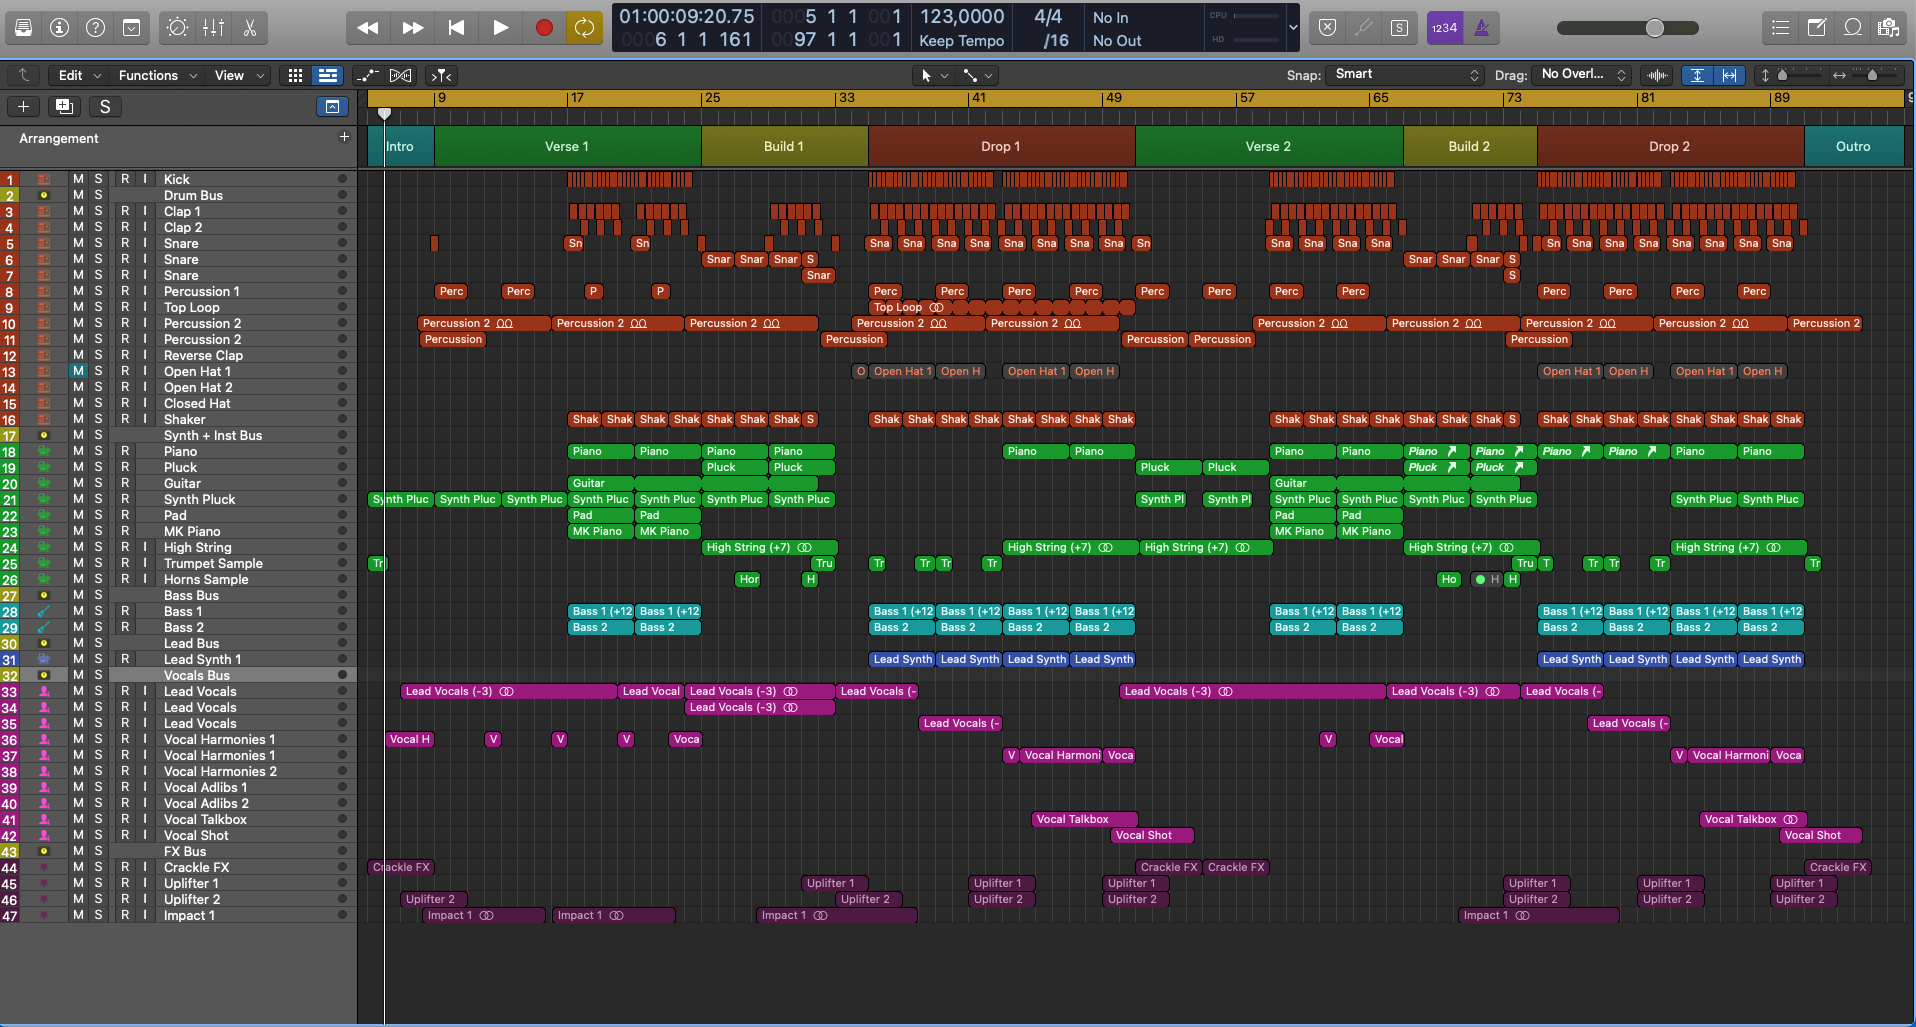
Task: Select the Lead Synth 1 track
Action: 202,659
